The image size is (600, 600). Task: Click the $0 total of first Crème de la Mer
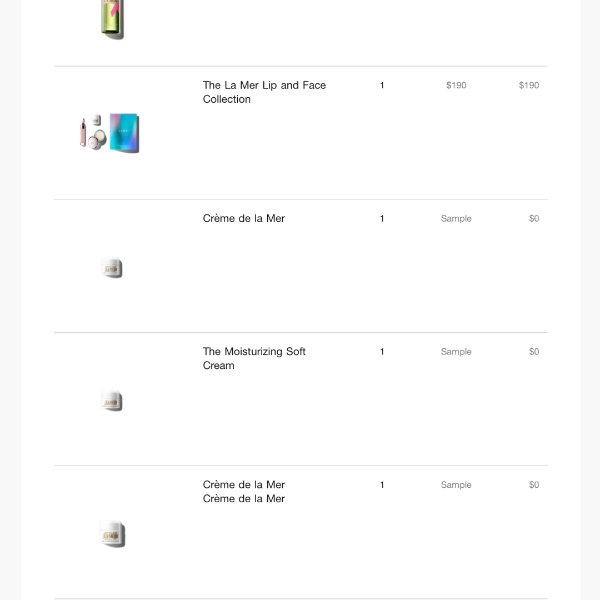[534, 218]
